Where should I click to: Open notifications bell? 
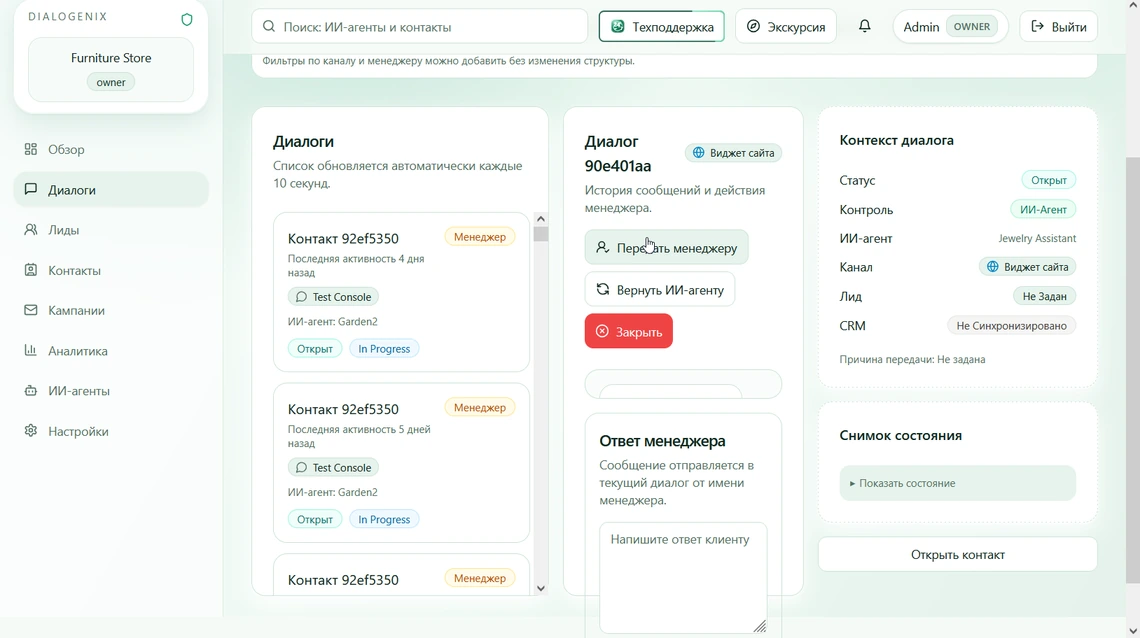click(864, 26)
